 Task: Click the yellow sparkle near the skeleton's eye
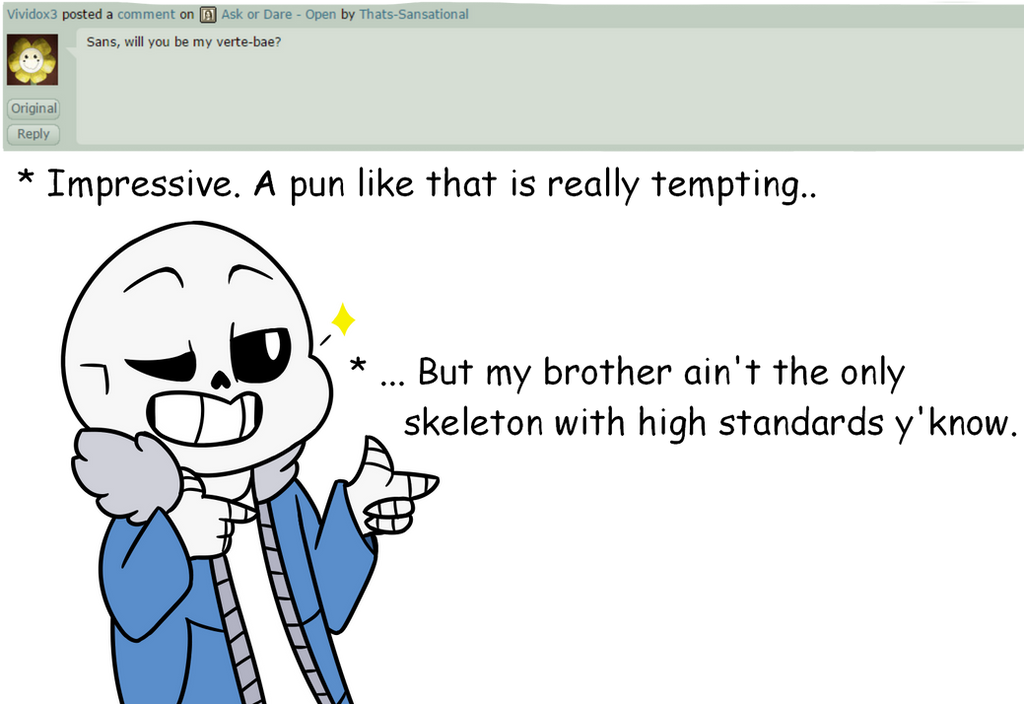click(343, 320)
